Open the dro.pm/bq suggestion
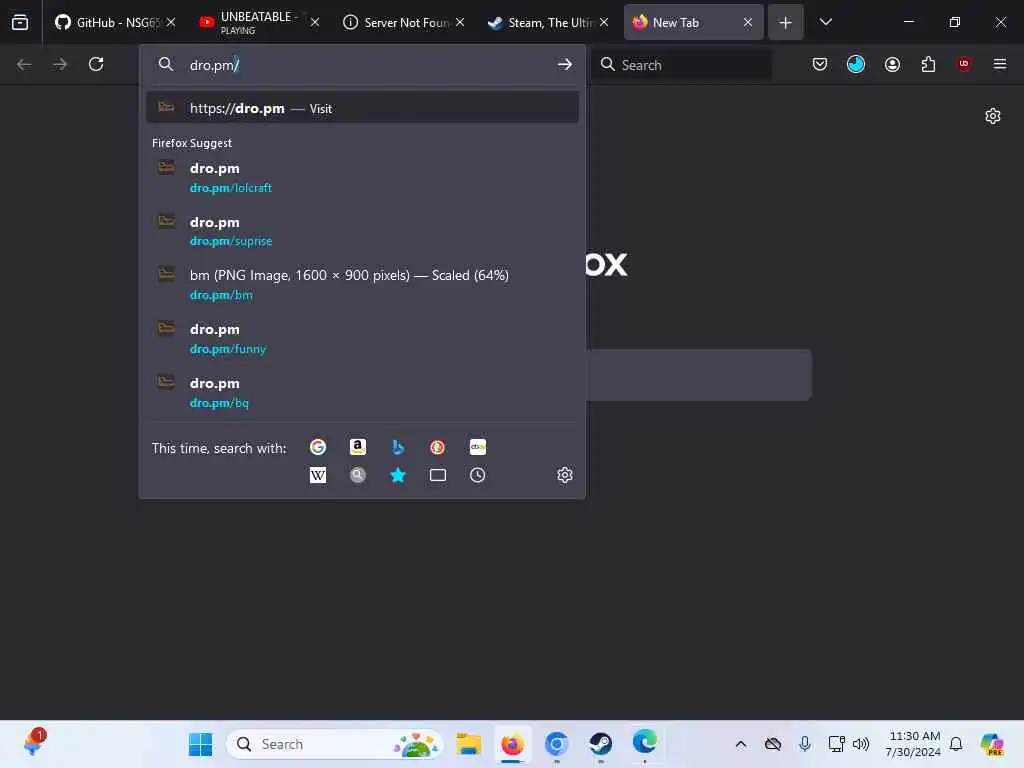Viewport: 1024px width, 768px height. point(362,392)
